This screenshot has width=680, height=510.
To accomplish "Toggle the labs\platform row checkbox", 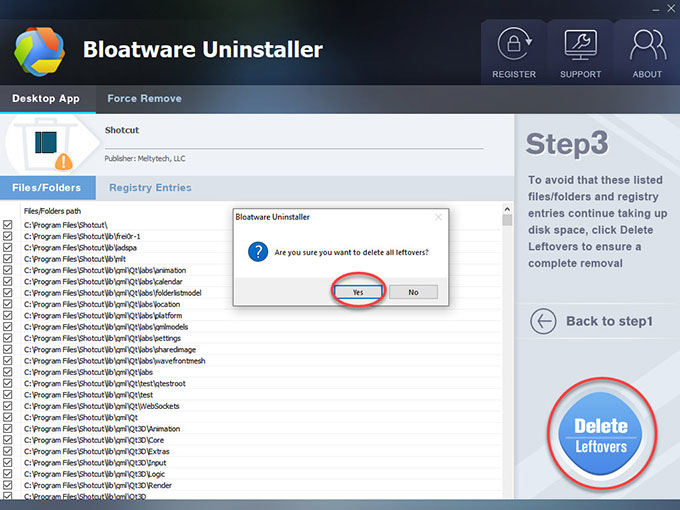I will point(7,315).
